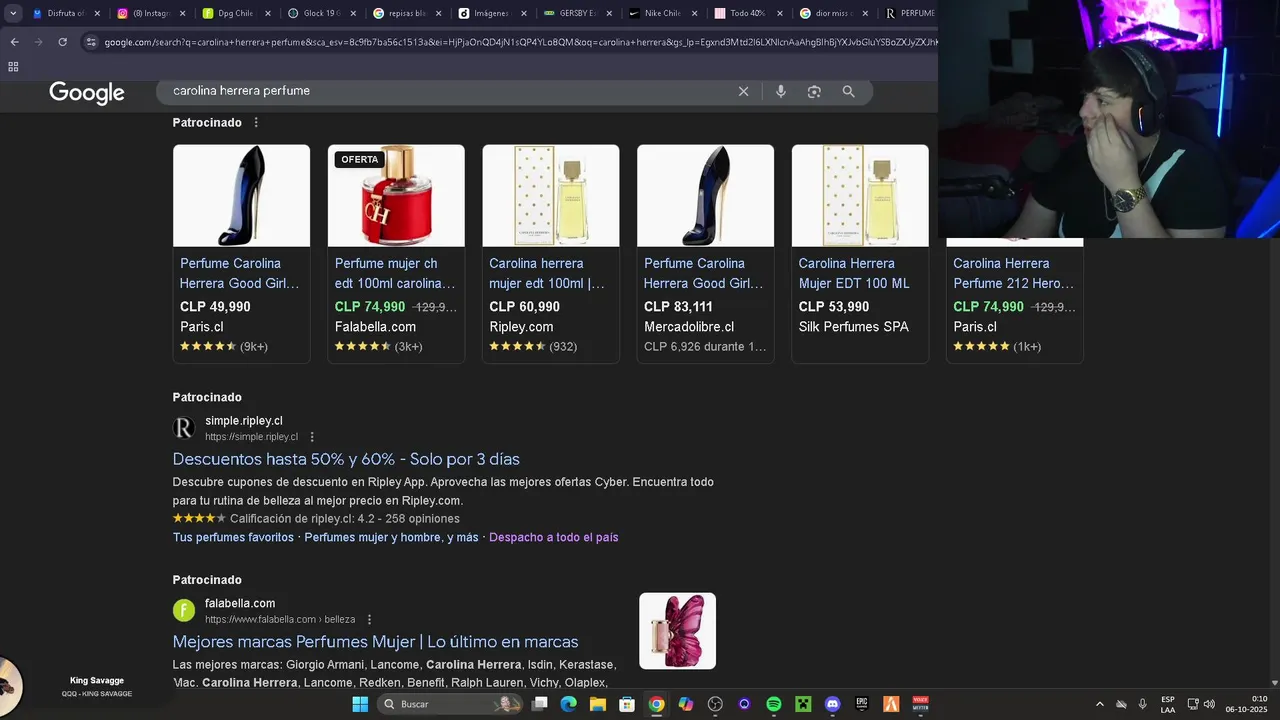The height and width of the screenshot is (720, 1280).
Task: Click the taskbar Buscar search box
Action: (x=450, y=704)
